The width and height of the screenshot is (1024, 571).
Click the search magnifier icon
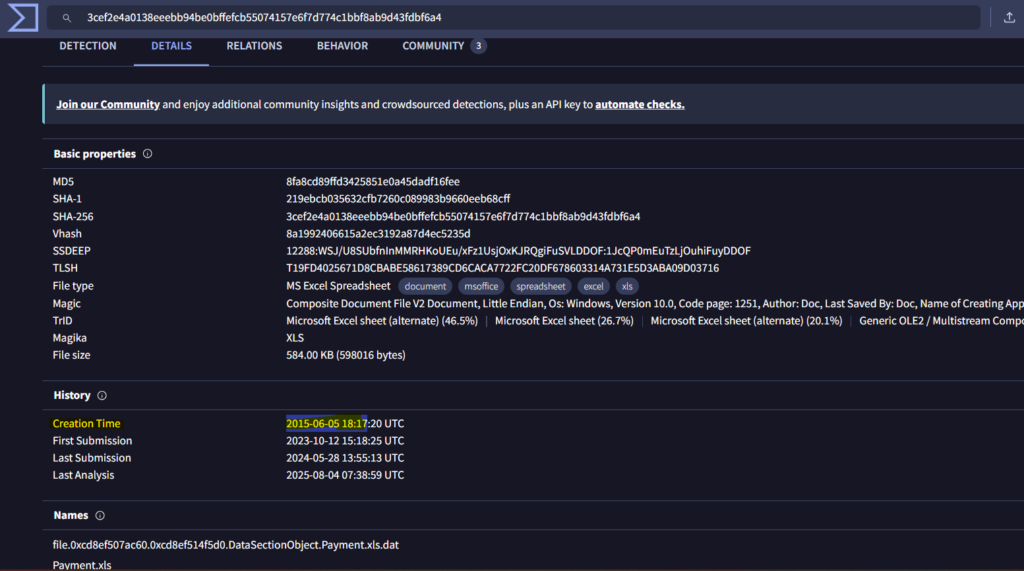[67, 18]
